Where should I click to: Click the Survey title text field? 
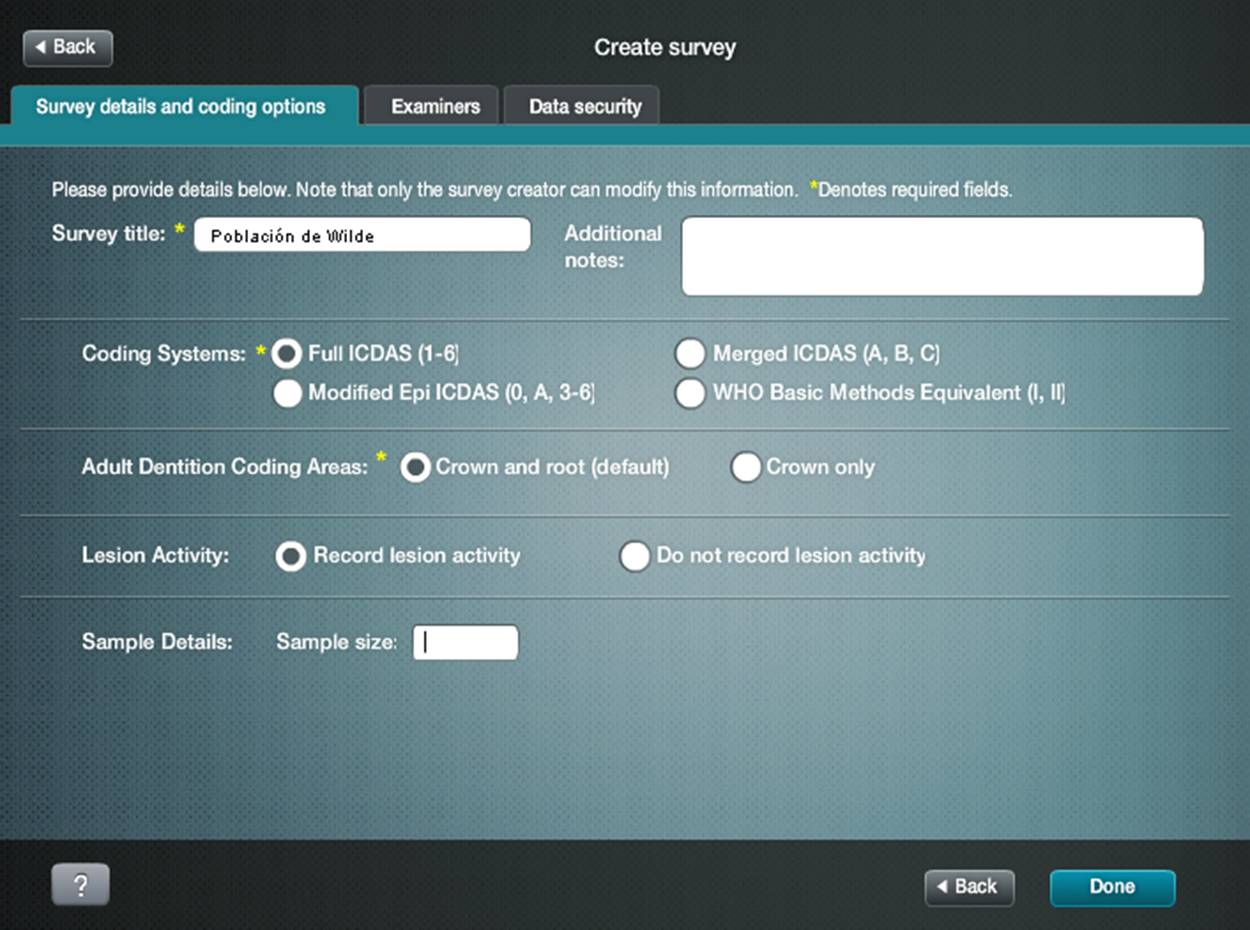point(362,236)
